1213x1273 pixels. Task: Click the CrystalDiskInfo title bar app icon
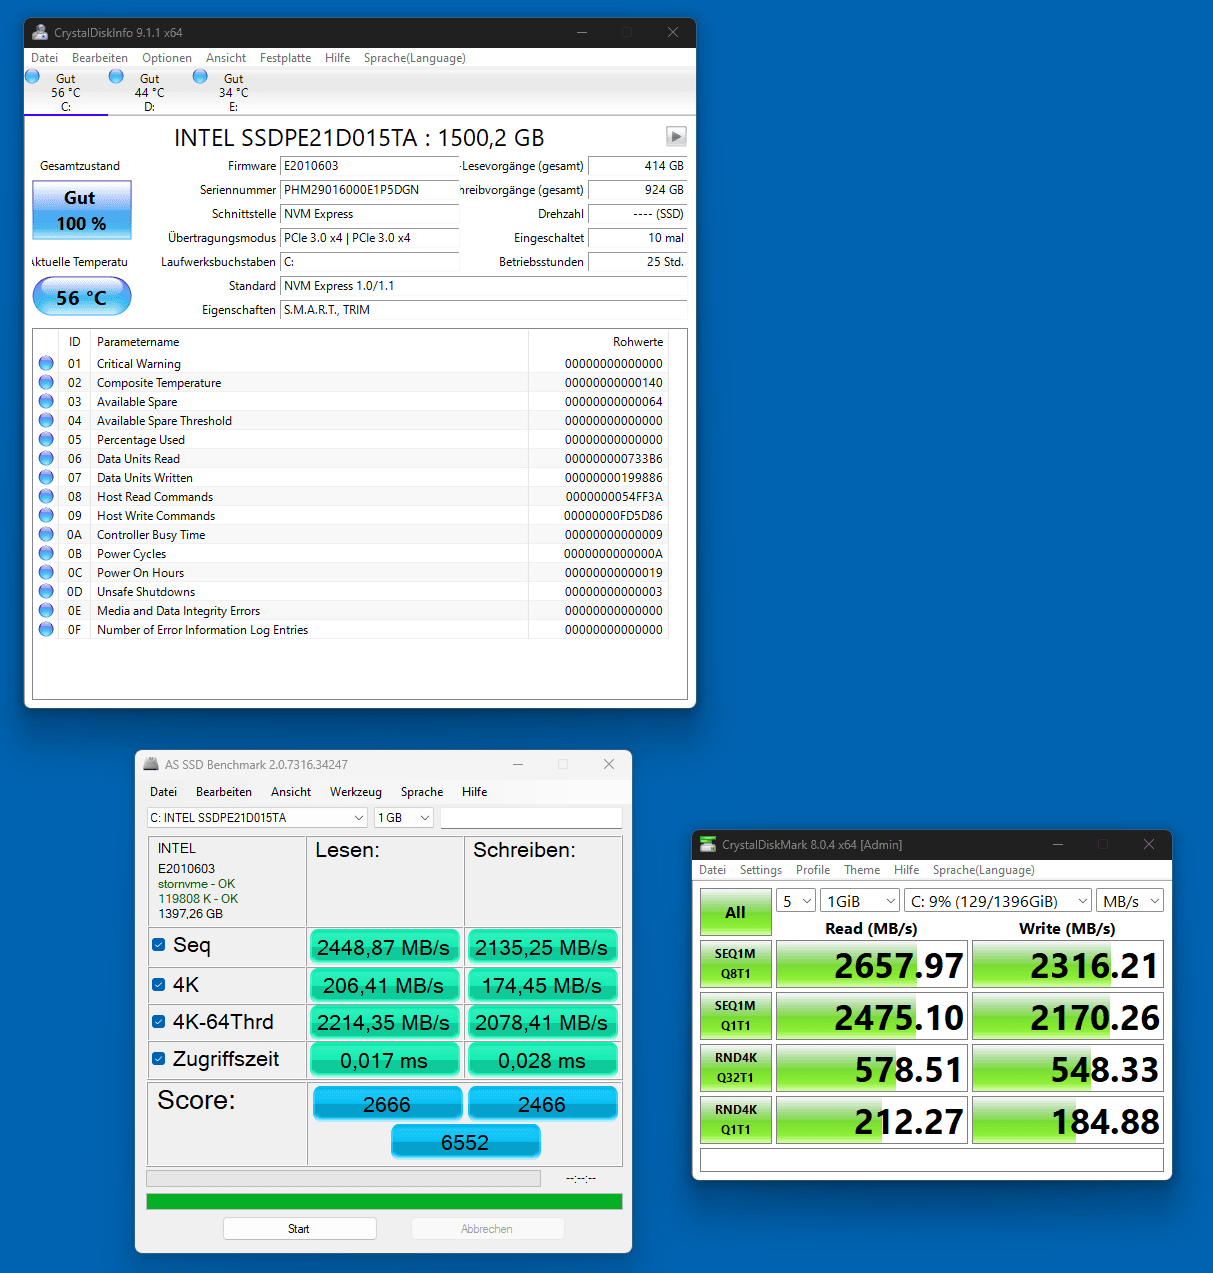point(40,32)
